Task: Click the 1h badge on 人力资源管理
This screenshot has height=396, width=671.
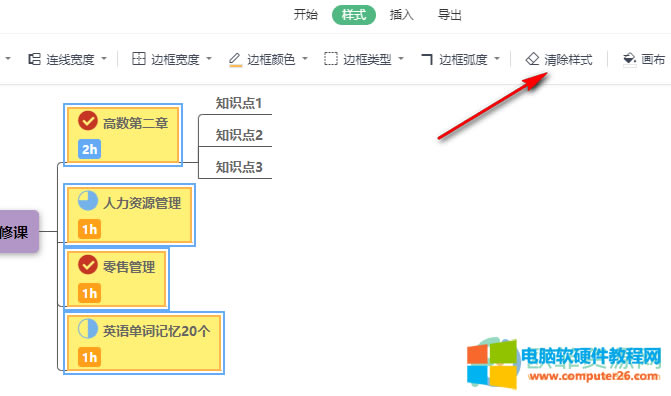Action: (89, 229)
